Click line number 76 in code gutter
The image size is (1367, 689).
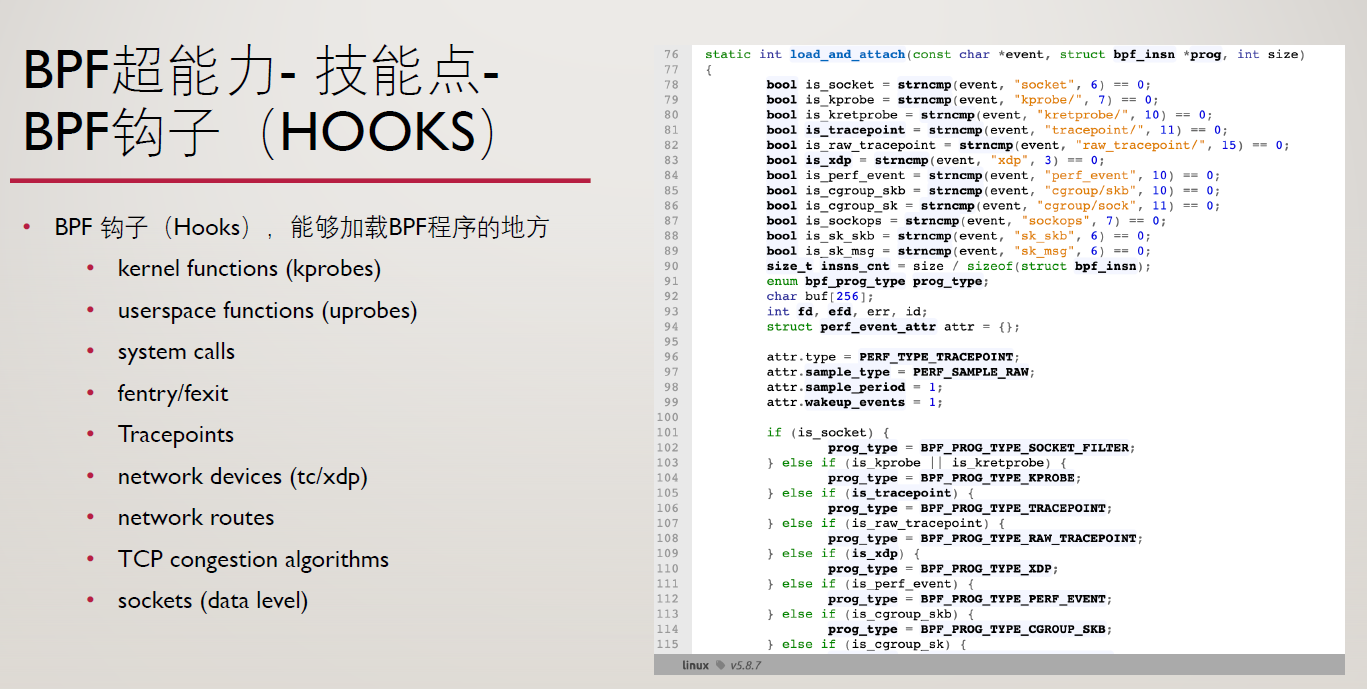point(671,54)
